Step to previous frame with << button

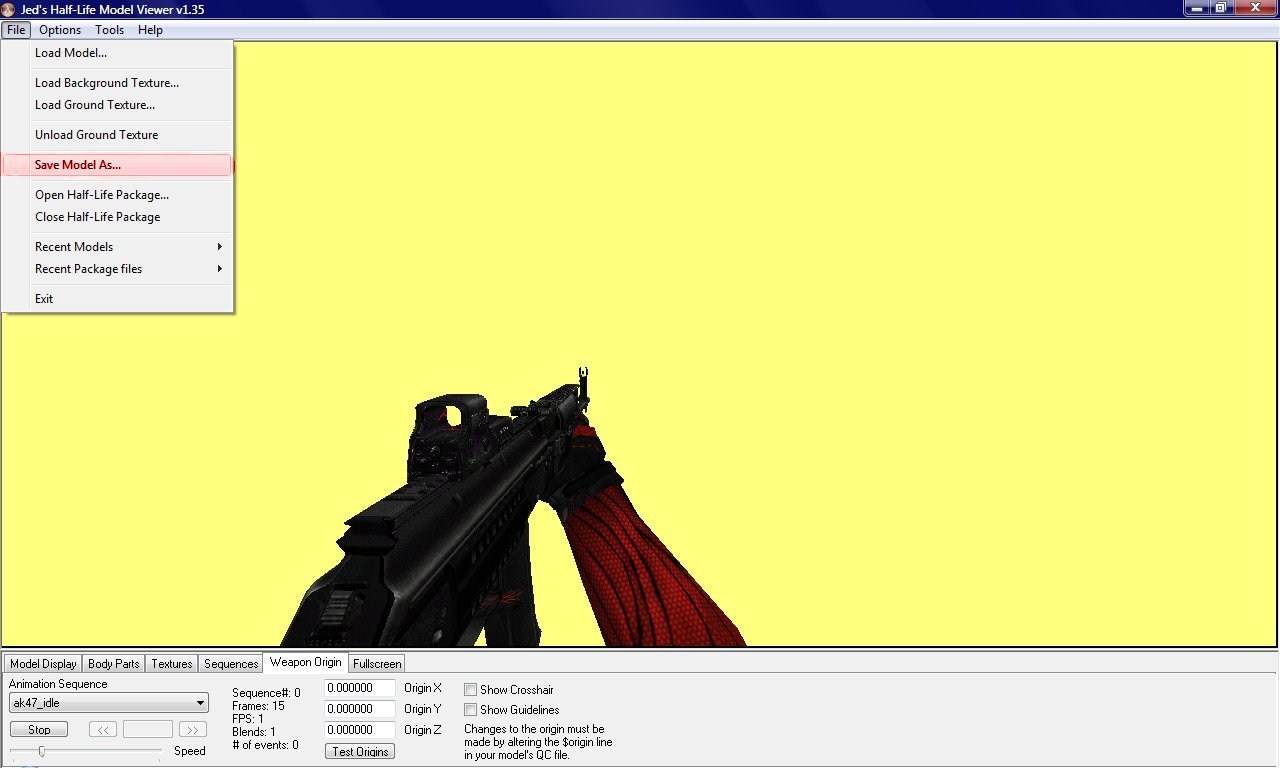coord(103,730)
